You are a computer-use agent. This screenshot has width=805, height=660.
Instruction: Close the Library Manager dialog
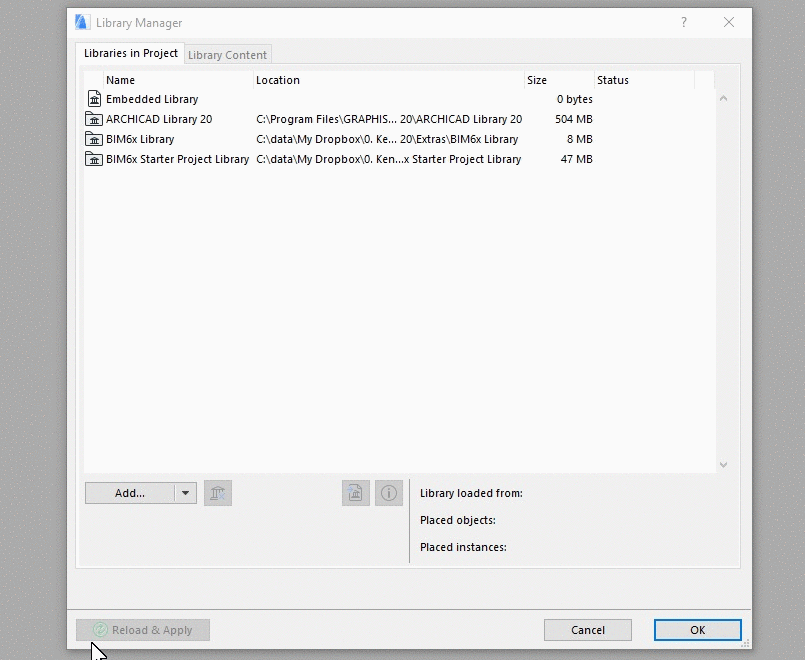click(729, 22)
